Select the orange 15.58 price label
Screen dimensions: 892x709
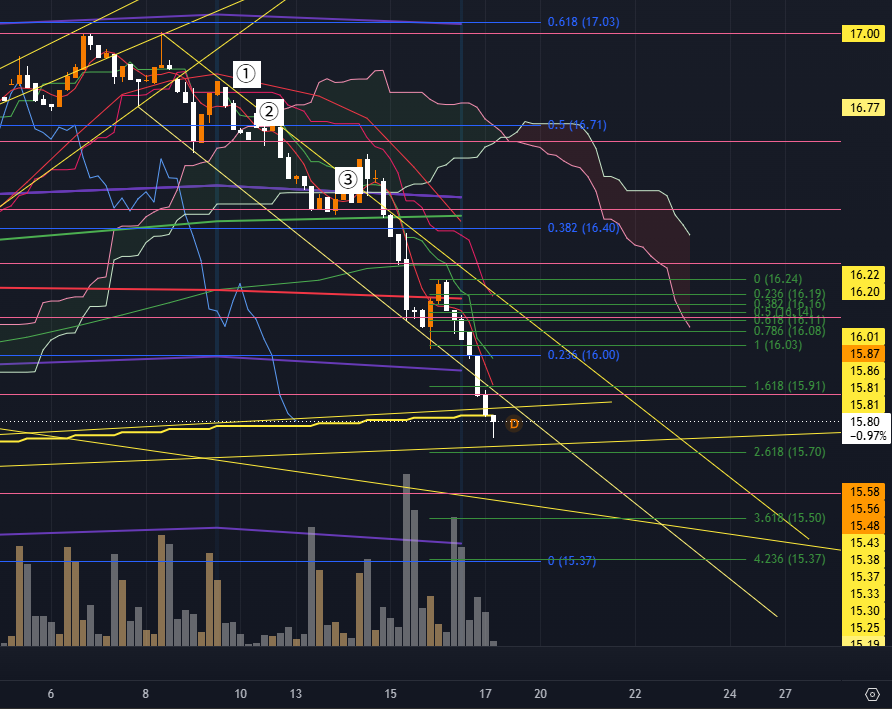point(864,492)
